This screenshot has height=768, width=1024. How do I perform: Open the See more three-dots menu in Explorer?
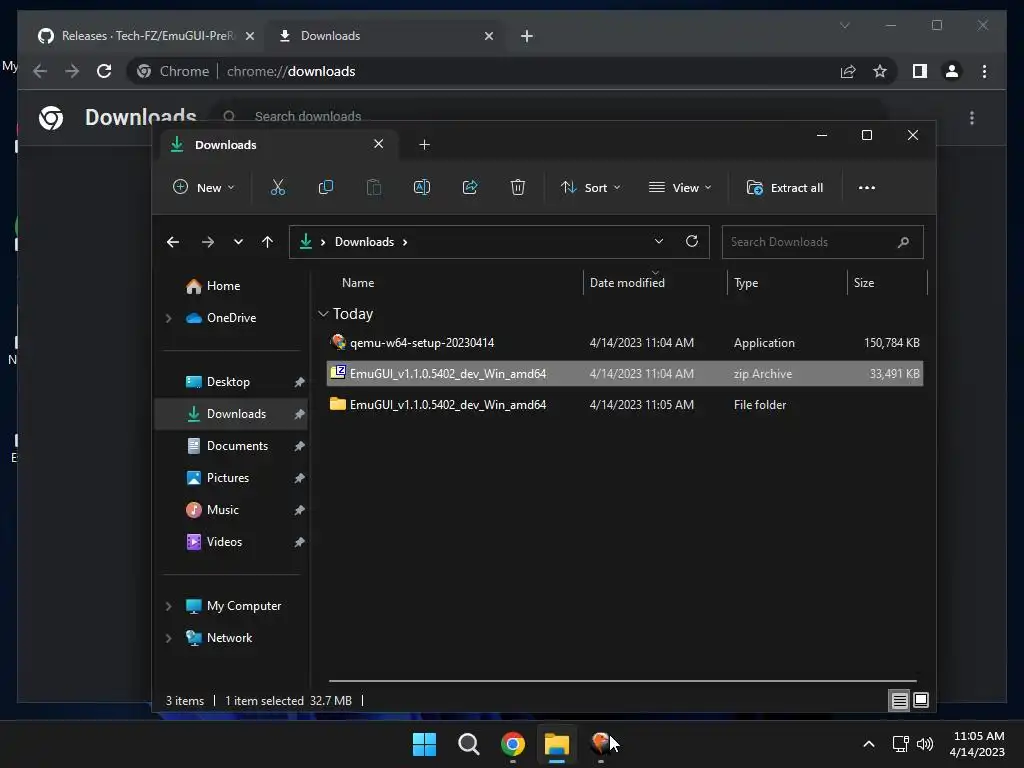tap(867, 187)
